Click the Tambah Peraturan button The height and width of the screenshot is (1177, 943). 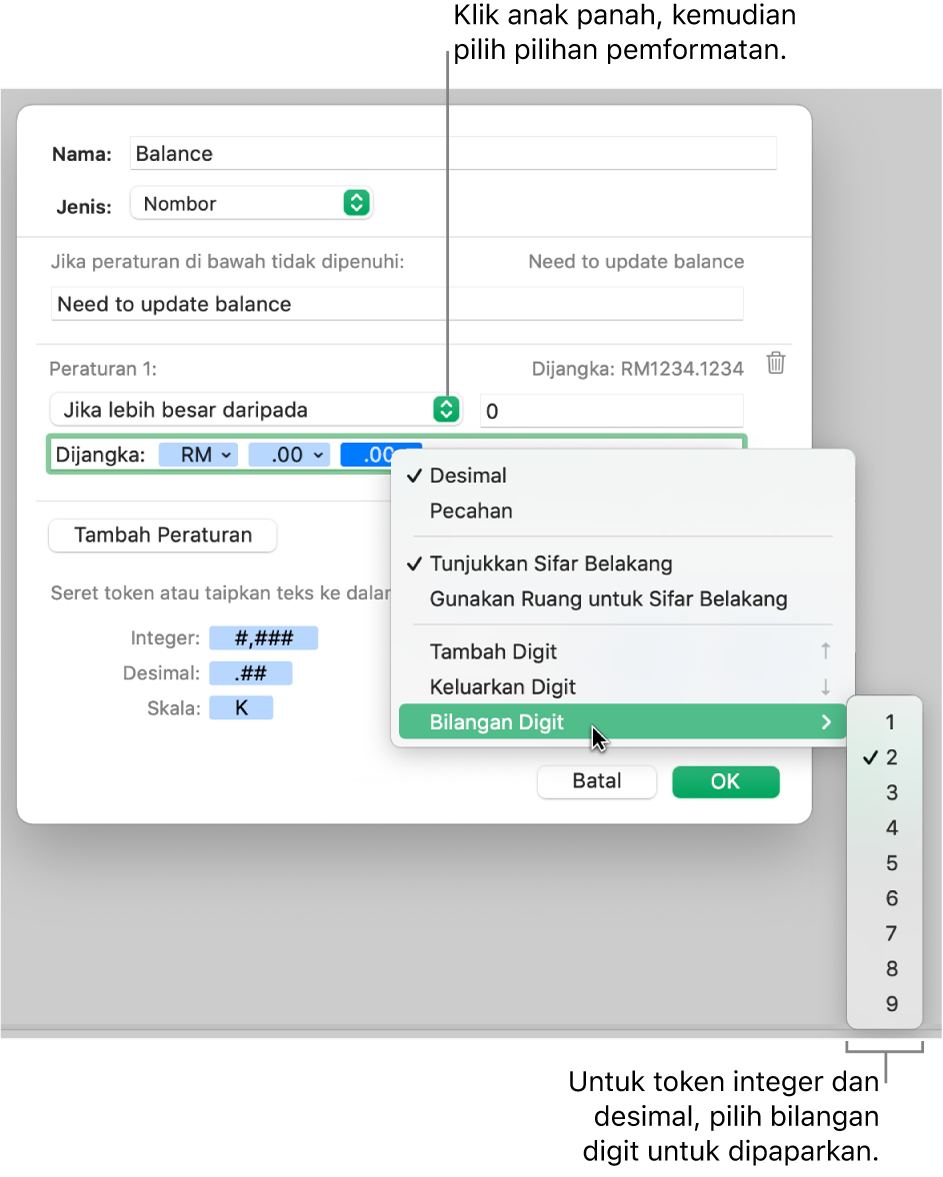[x=163, y=535]
